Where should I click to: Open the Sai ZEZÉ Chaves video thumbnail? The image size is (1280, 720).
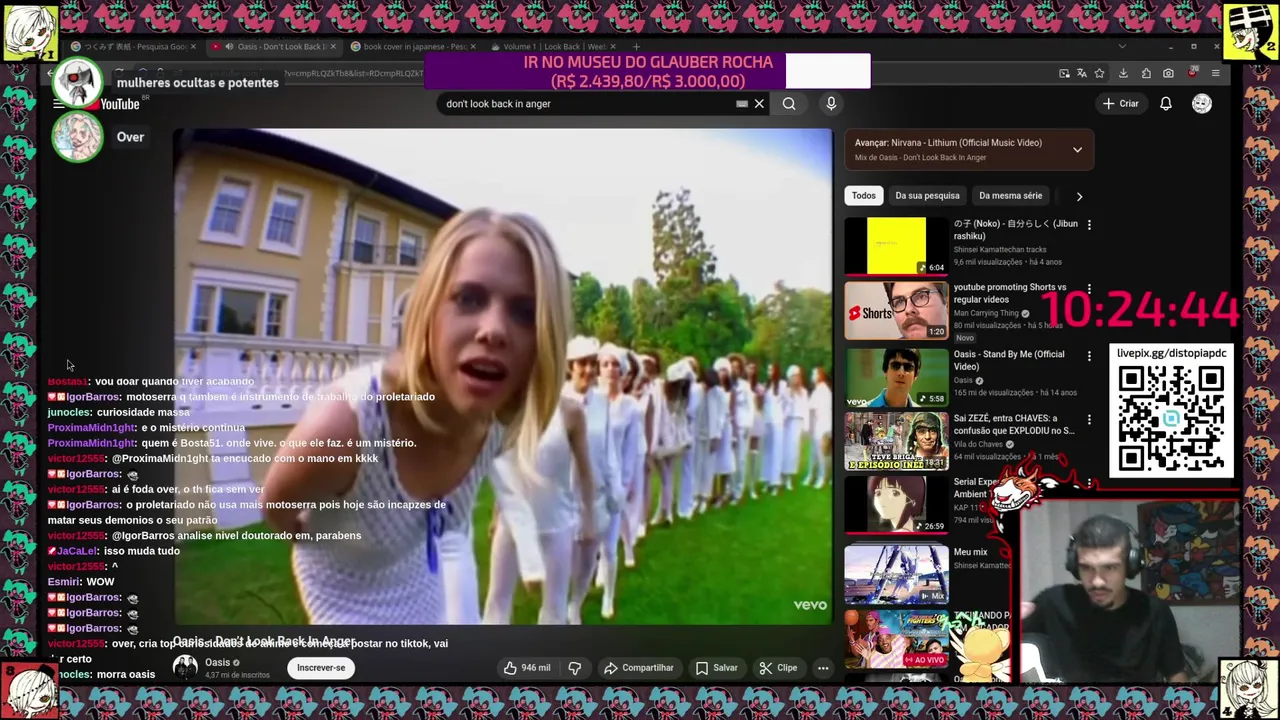click(x=896, y=442)
